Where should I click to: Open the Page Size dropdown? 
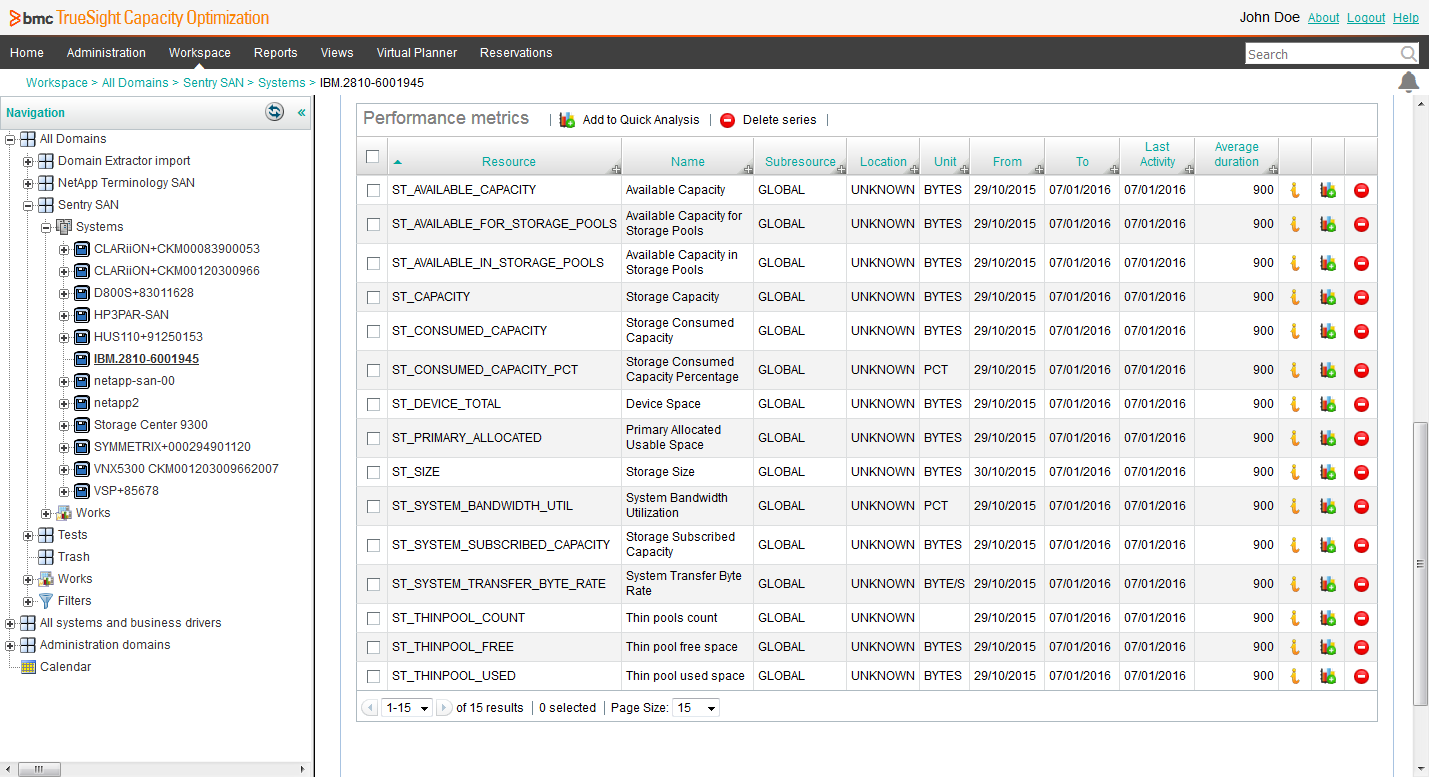696,708
